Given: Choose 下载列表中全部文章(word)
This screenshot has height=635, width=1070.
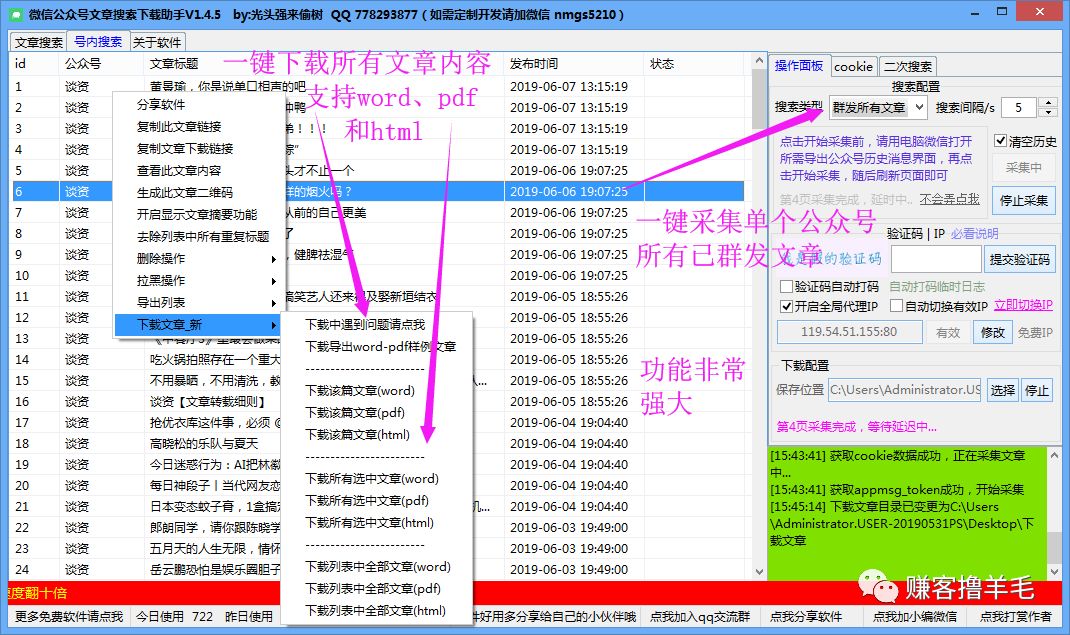Looking at the screenshot, I should pos(377,567).
